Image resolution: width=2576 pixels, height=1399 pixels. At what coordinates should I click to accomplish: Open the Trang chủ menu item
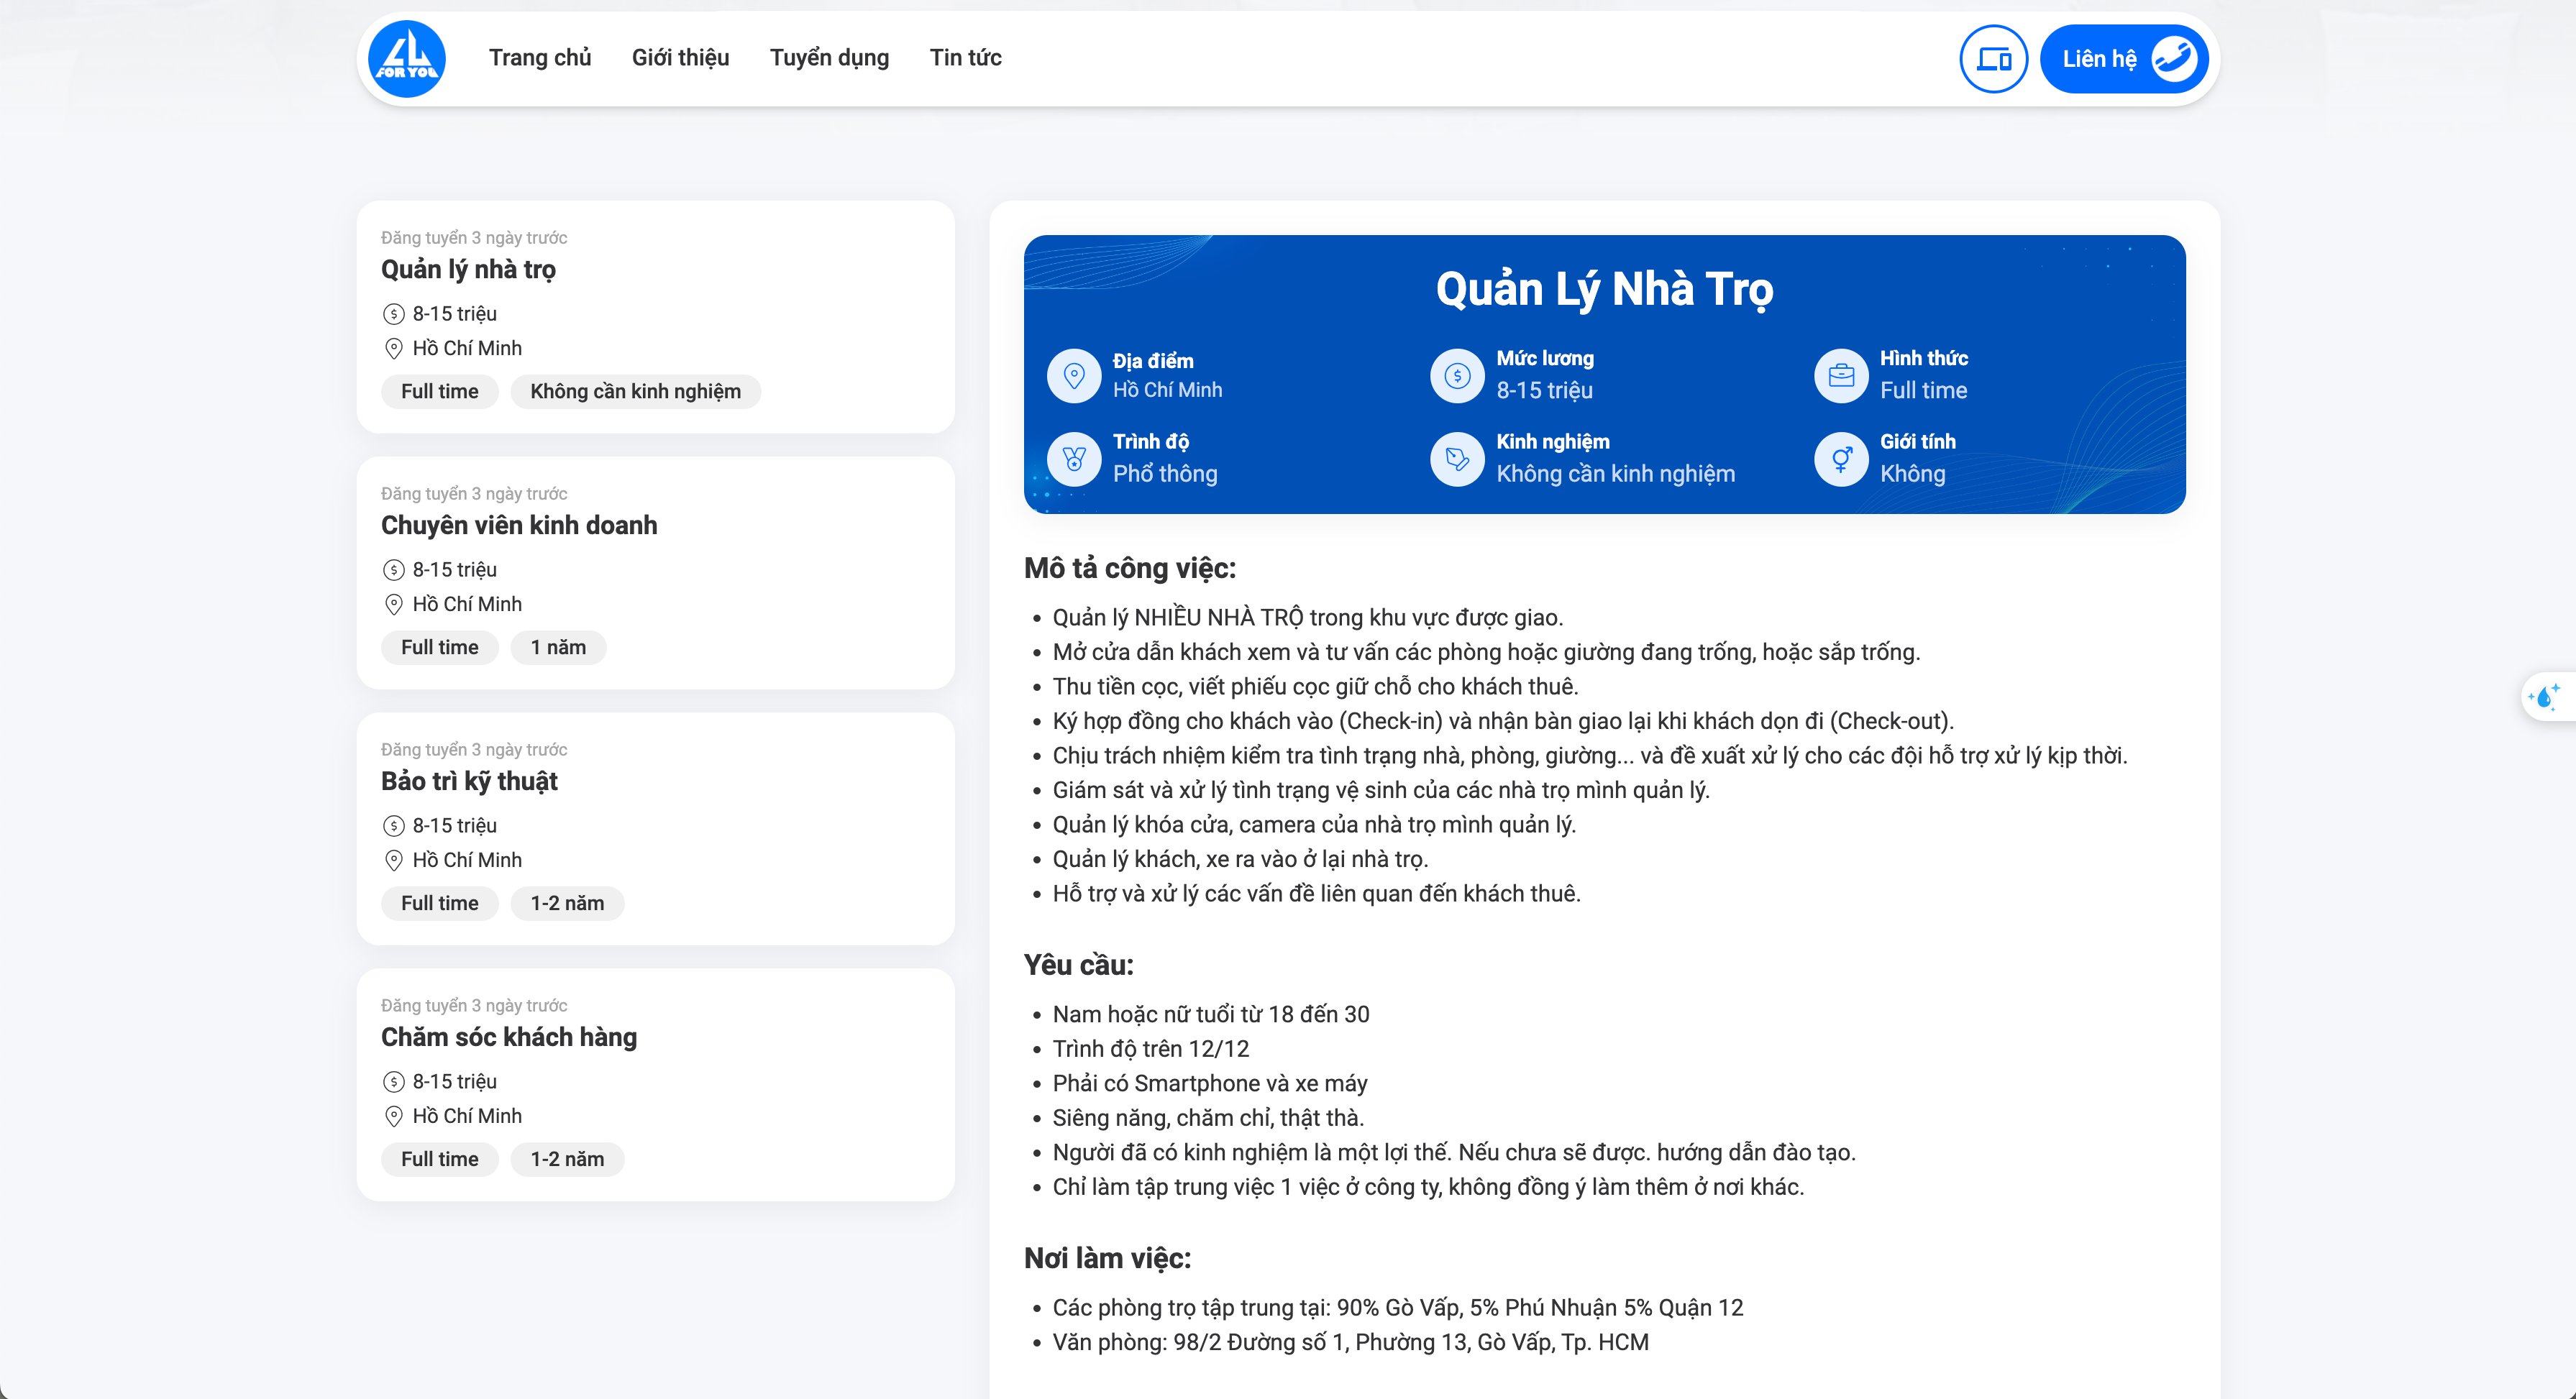pyautogui.click(x=540, y=58)
